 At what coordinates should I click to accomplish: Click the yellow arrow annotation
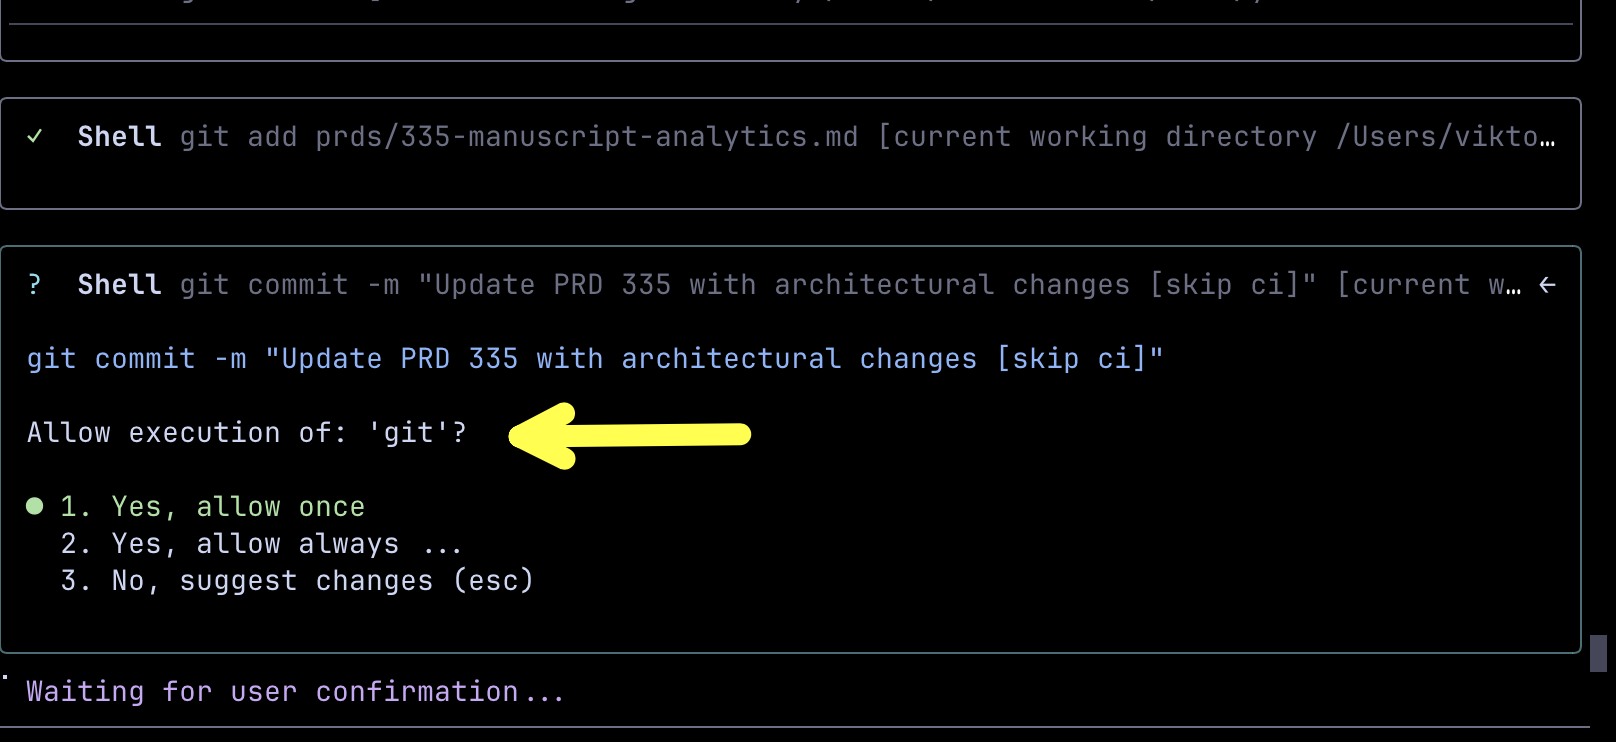630,435
